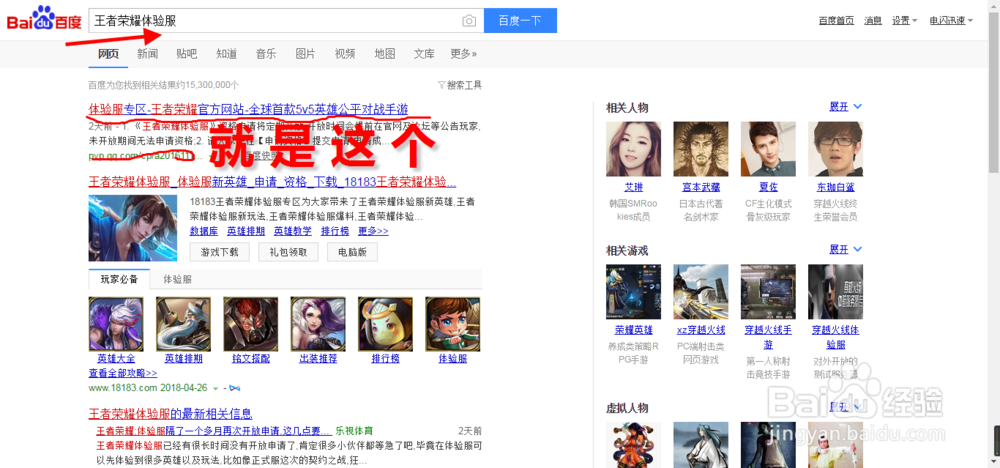Click 体验服 hero icon thumbnail
1000x468 pixels.
453,324
